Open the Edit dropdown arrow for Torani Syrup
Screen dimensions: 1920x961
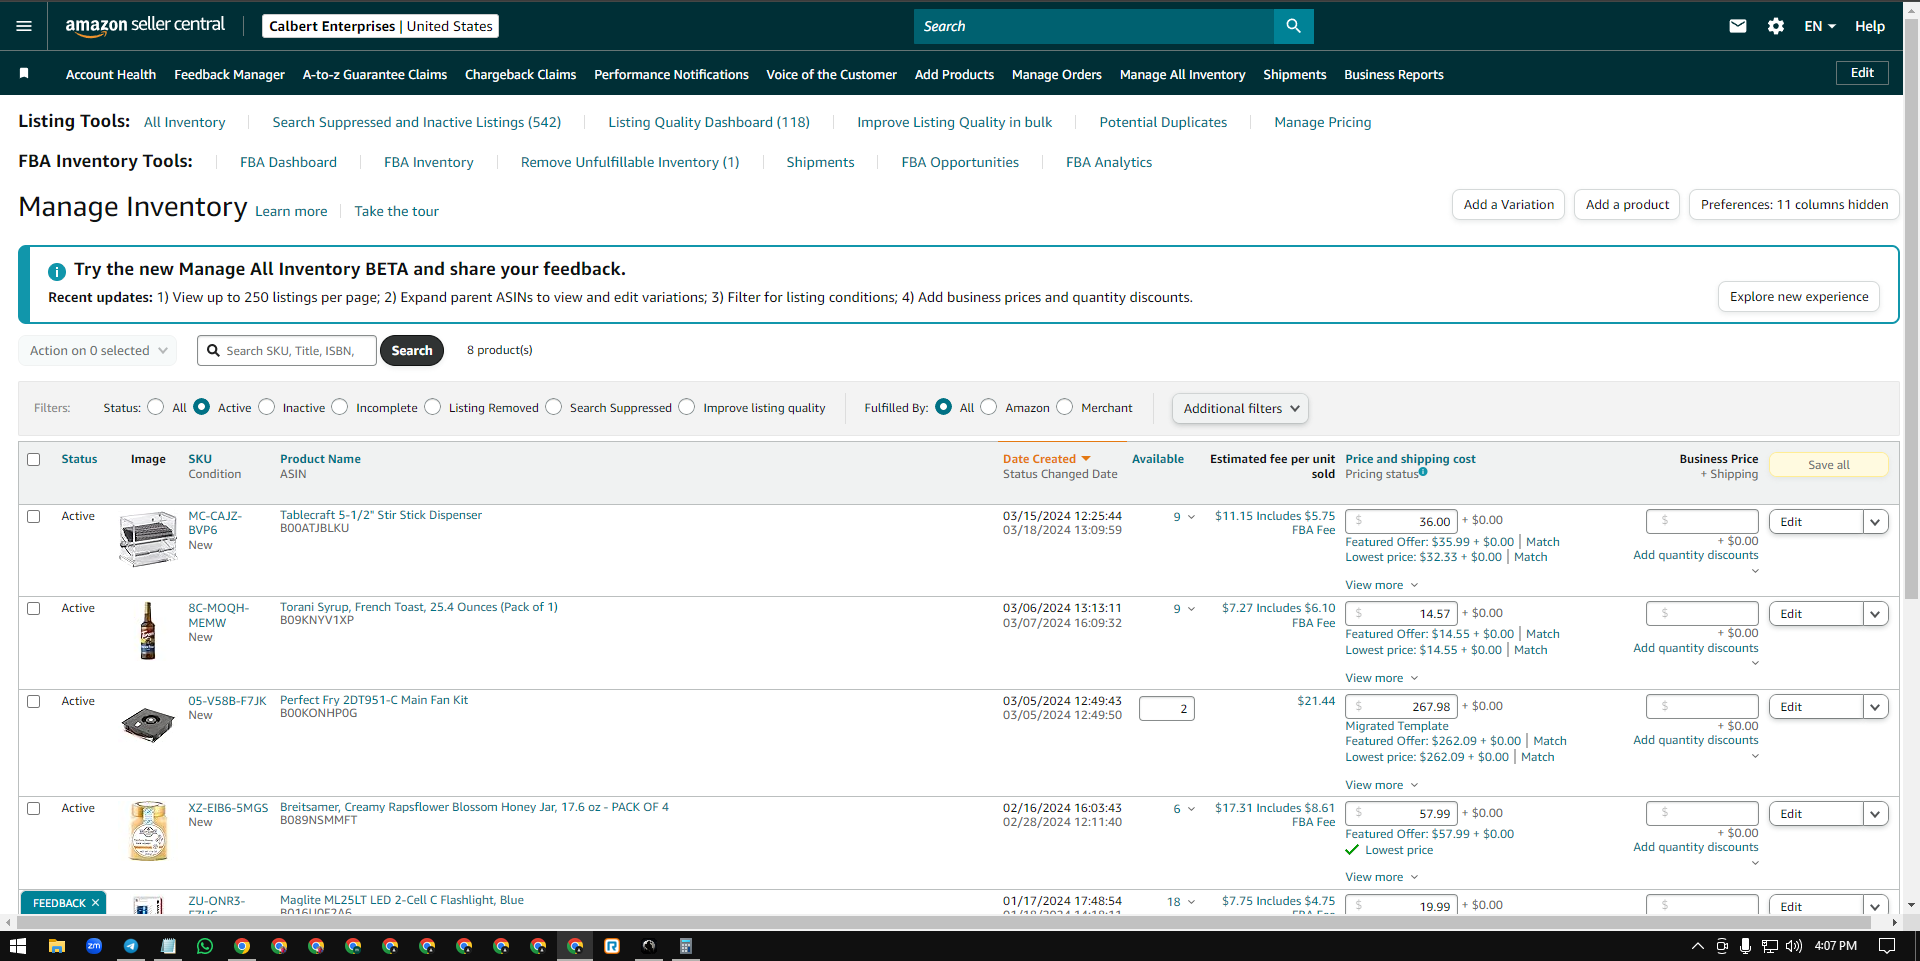[x=1876, y=614]
